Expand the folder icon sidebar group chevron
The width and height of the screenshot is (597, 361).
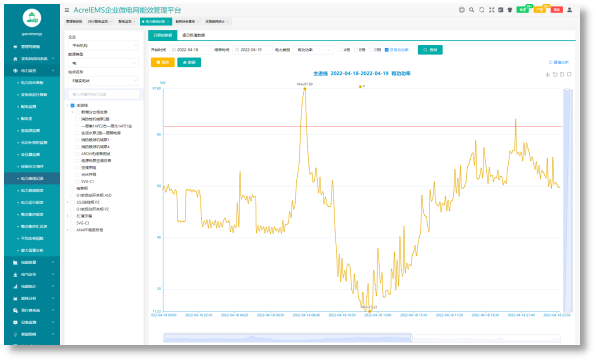click(x=53, y=262)
